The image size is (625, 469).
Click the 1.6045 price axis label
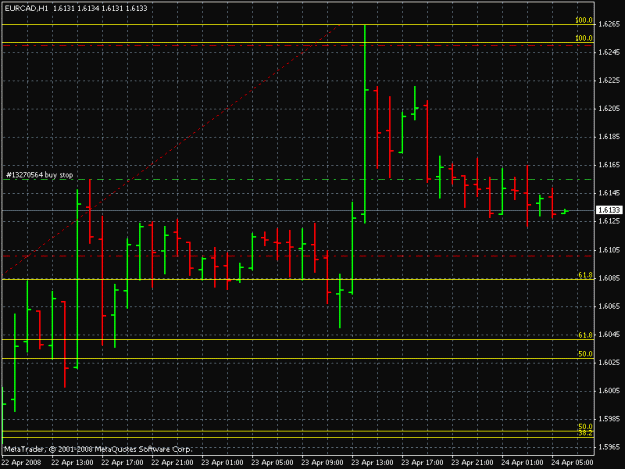coord(609,334)
